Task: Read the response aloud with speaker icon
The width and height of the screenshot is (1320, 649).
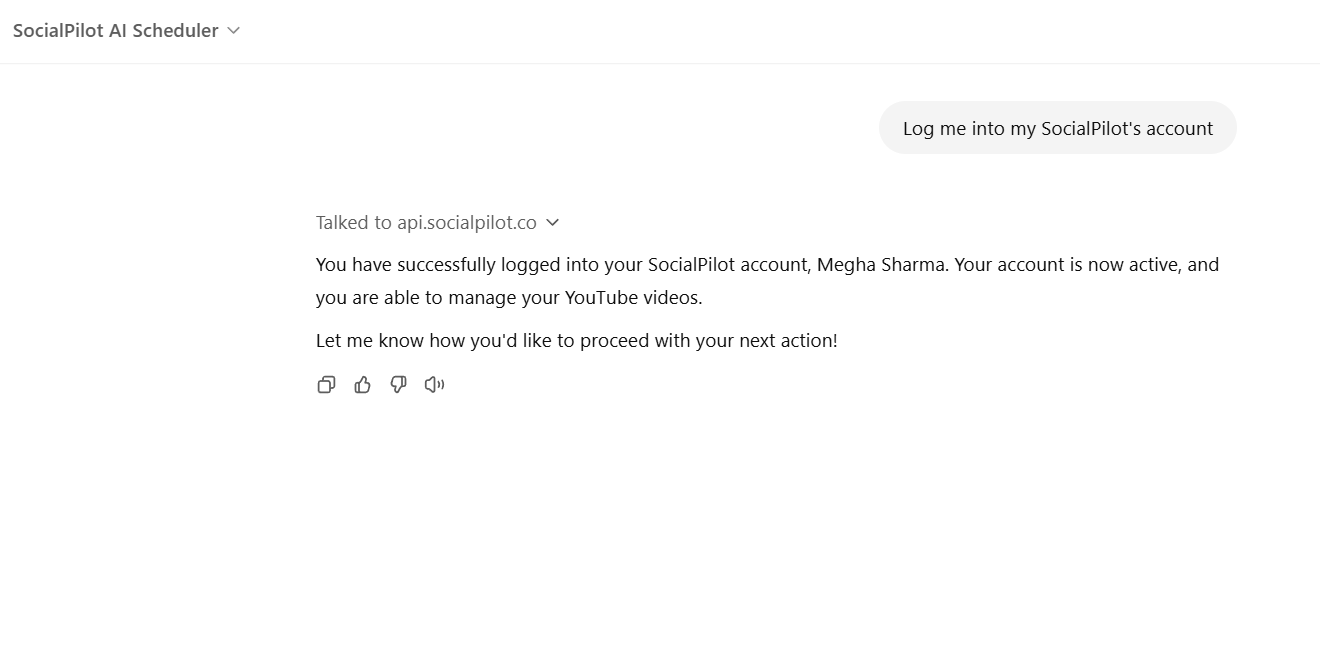Action: pos(434,384)
